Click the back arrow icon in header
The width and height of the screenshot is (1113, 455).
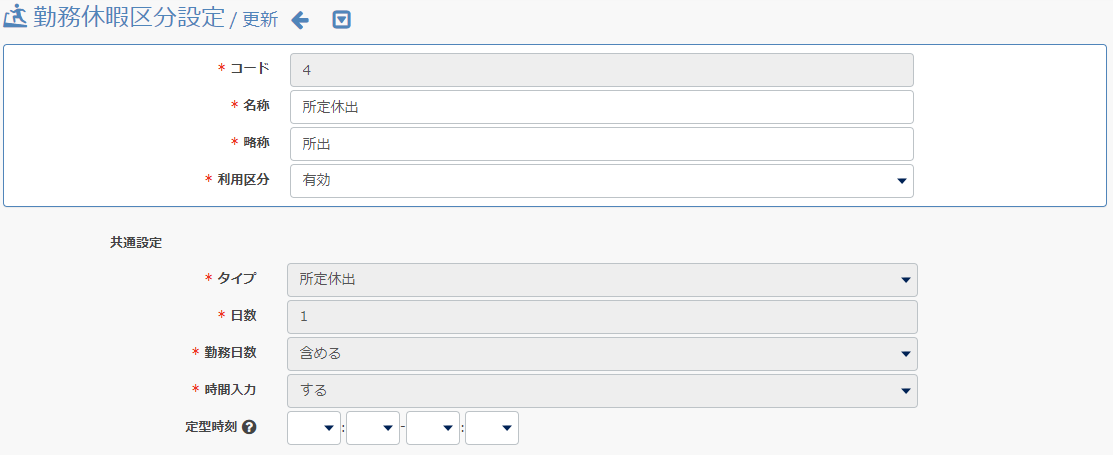300,21
